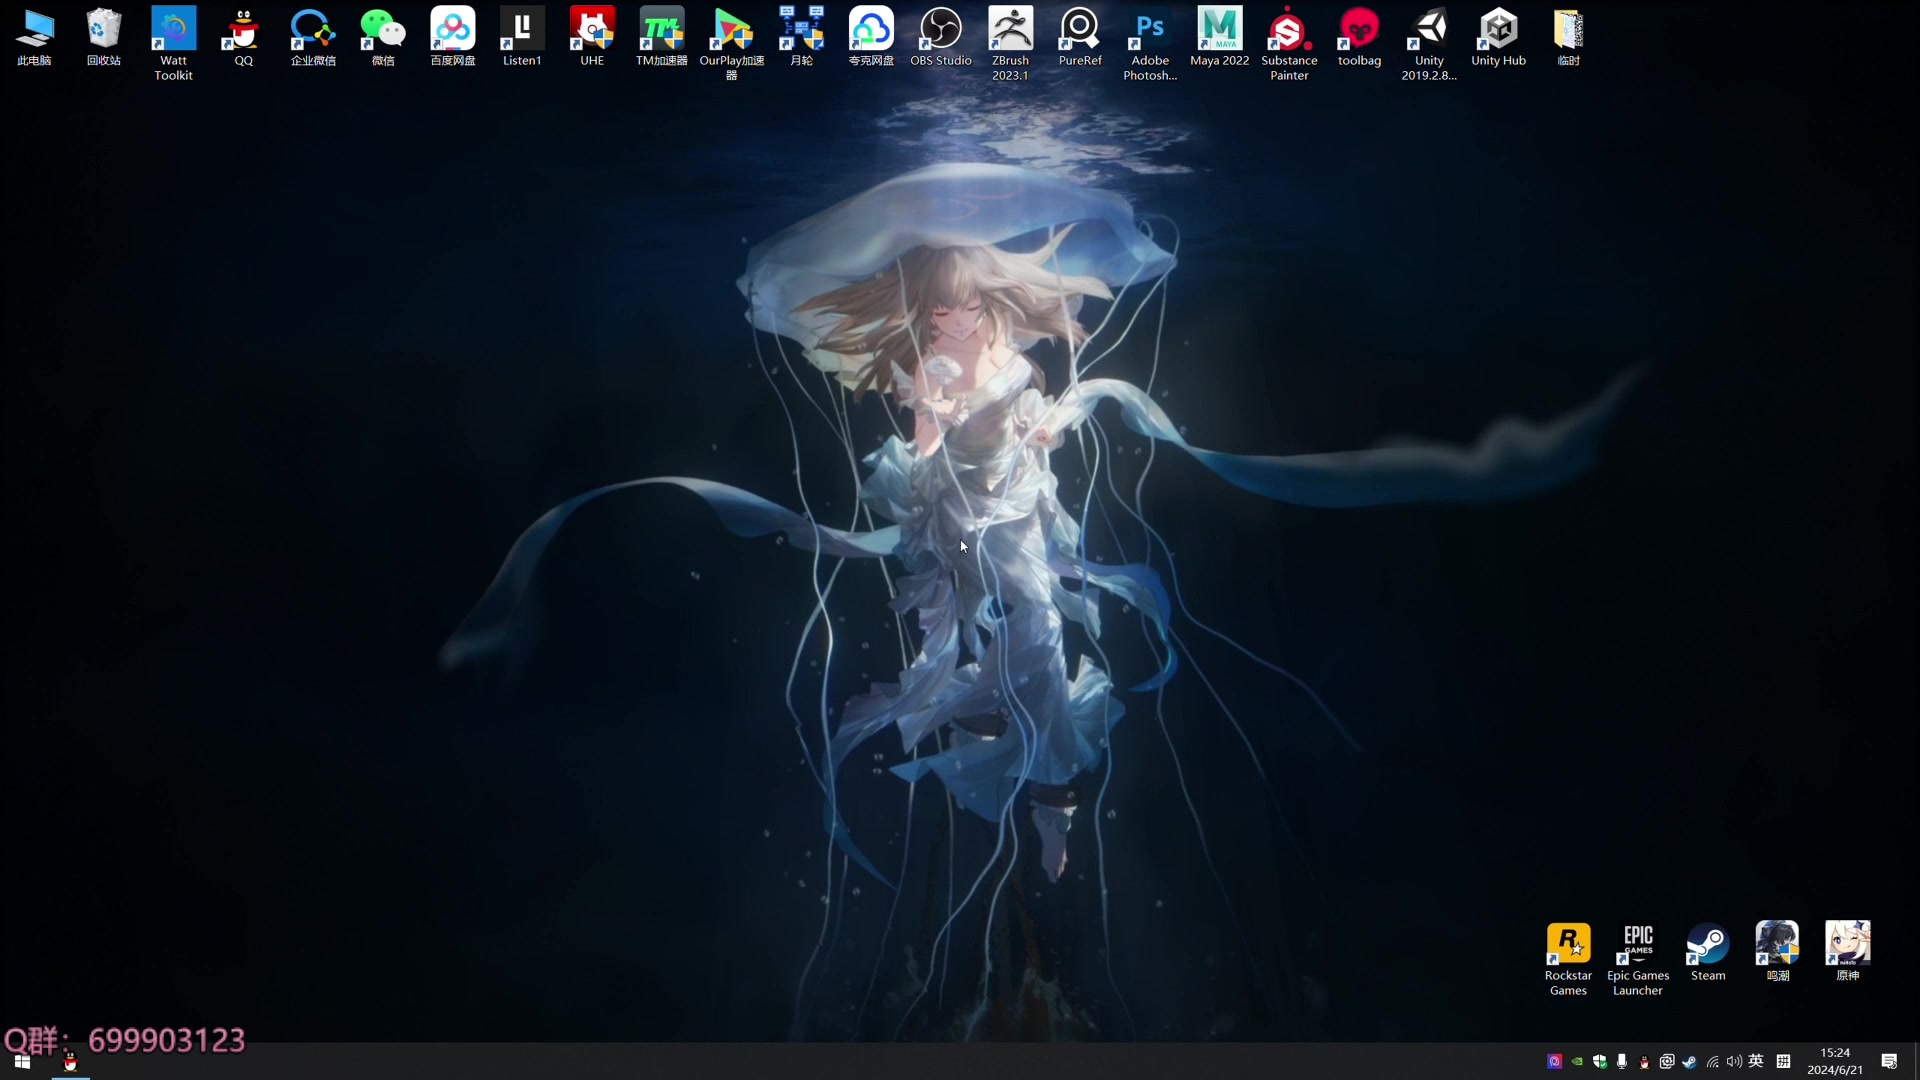Open the Windows Start menu

pyautogui.click(x=22, y=1062)
